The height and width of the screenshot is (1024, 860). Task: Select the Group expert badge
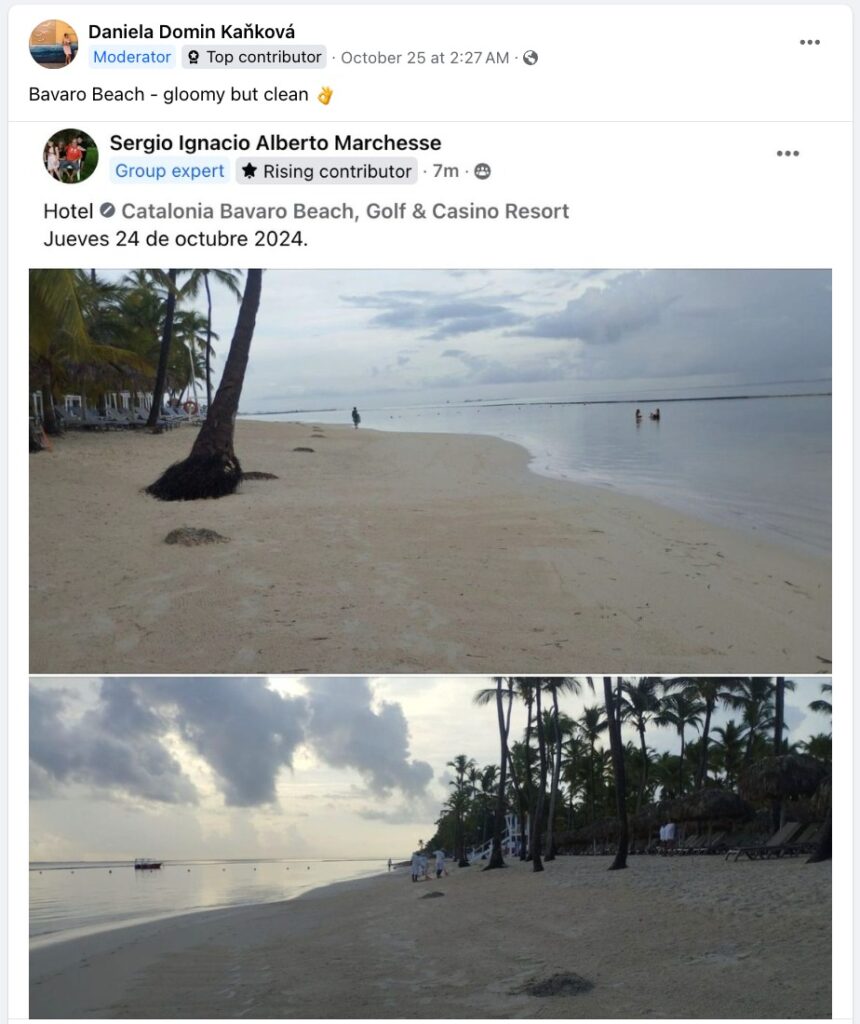(169, 171)
